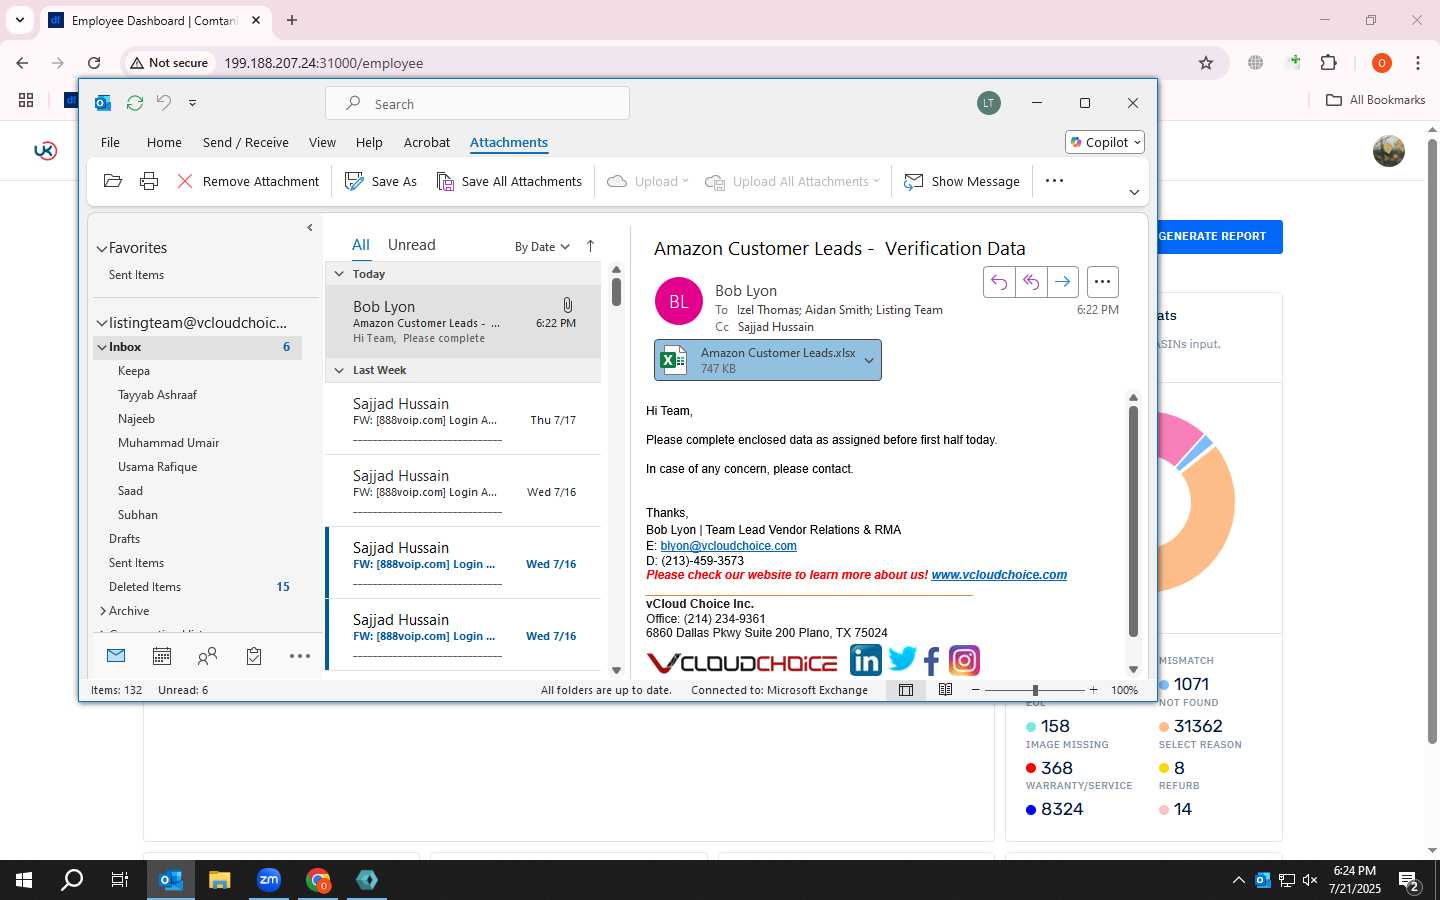This screenshot has height=900, width=1440.
Task: Click the Reply arrow button in reading pane
Action: tap(999, 282)
